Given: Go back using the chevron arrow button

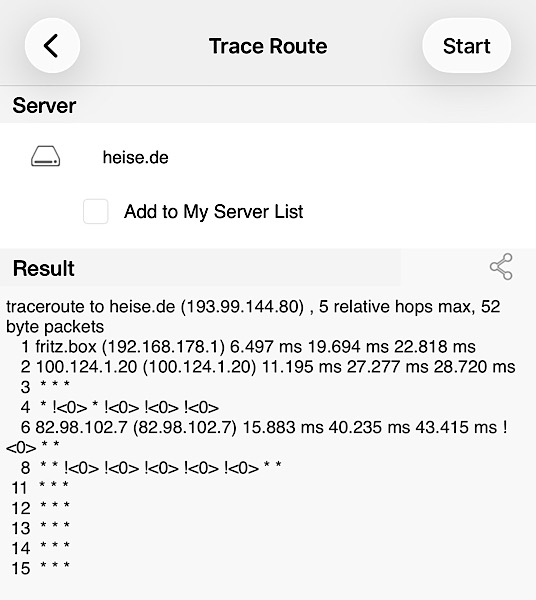Looking at the screenshot, I should (52, 46).
